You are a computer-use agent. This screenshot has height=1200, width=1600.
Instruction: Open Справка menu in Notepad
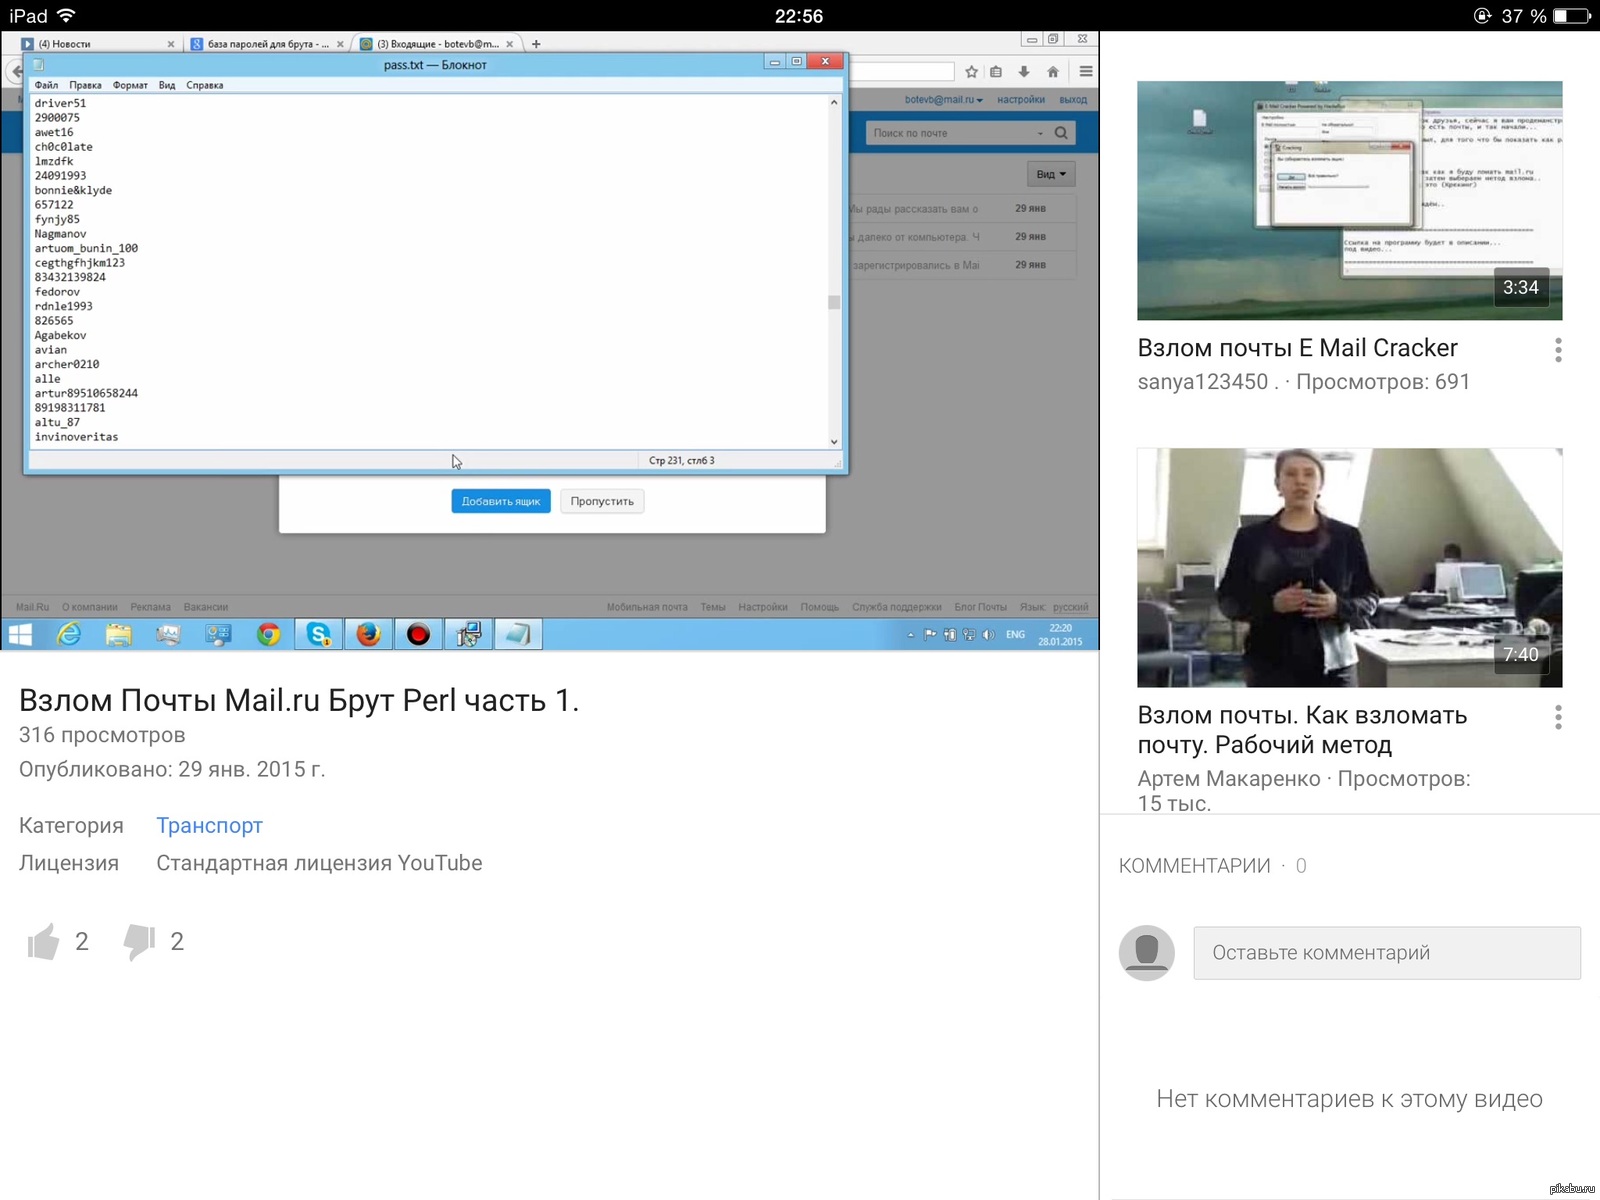pos(204,85)
